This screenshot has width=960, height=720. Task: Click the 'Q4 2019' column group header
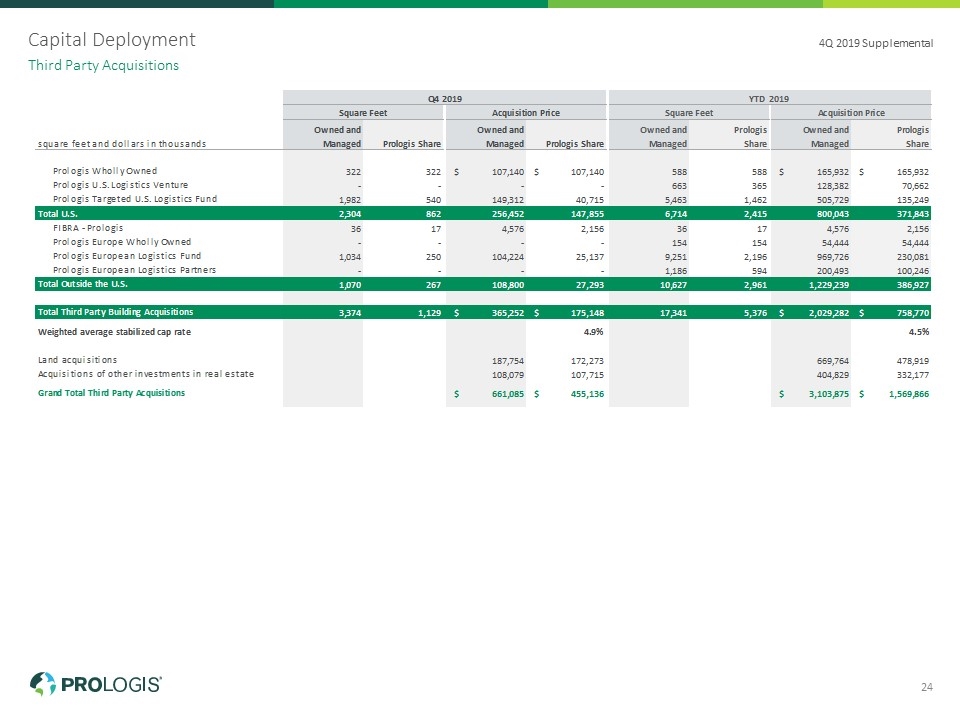[x=444, y=99]
